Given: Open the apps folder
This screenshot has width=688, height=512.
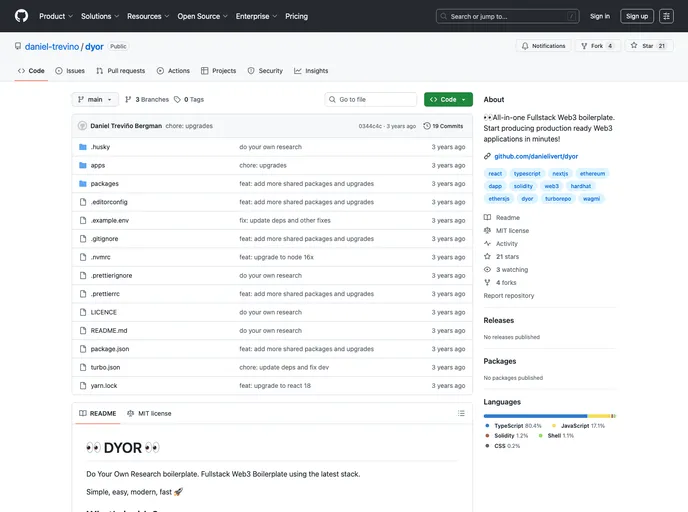Looking at the screenshot, I should [x=98, y=165].
